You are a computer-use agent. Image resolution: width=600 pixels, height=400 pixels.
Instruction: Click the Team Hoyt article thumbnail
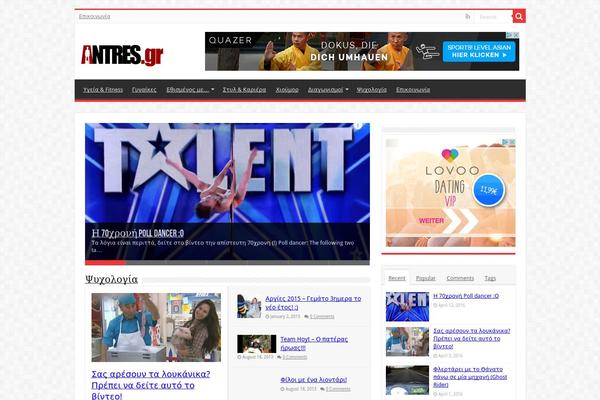[256, 344]
